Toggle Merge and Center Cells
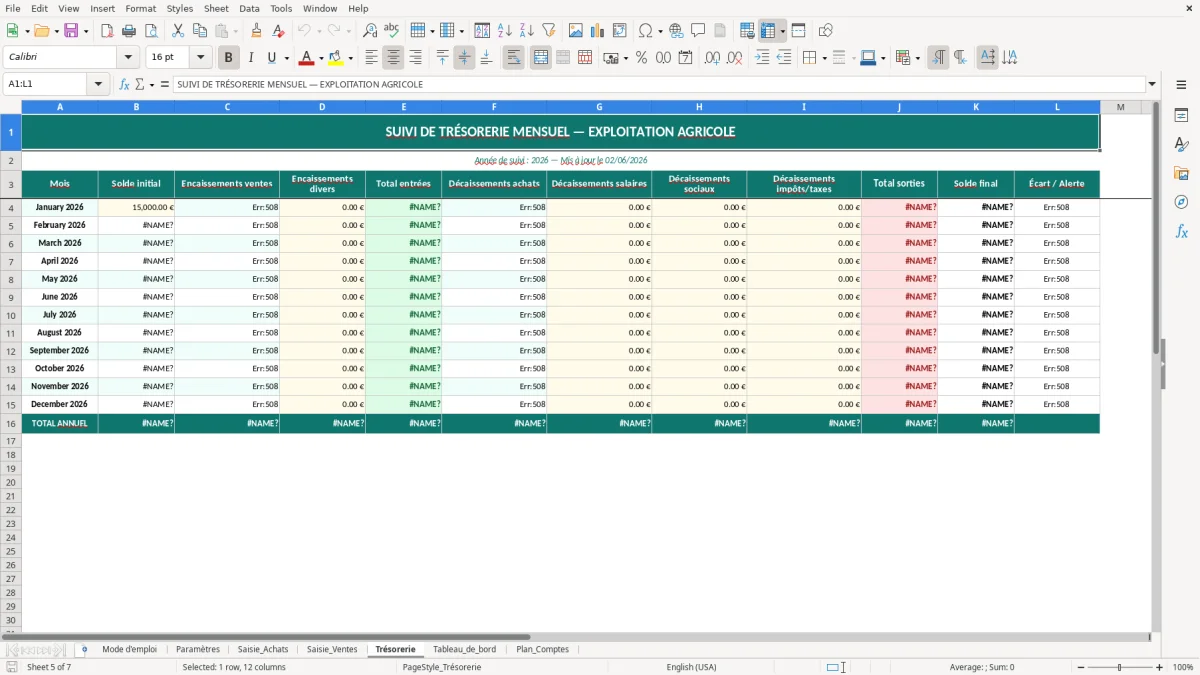 coord(541,58)
